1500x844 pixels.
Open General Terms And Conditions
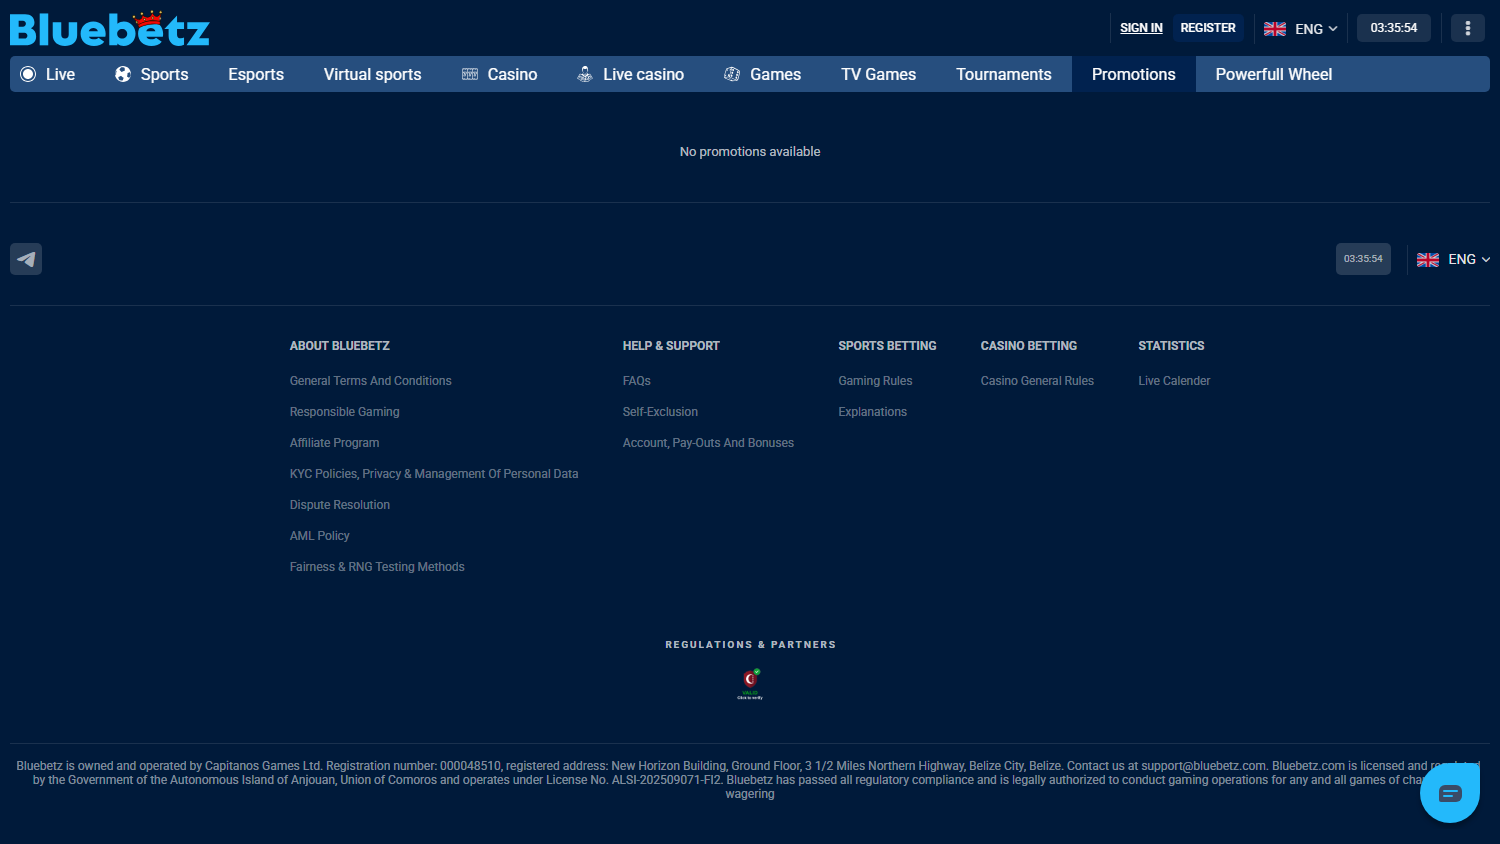pos(370,381)
